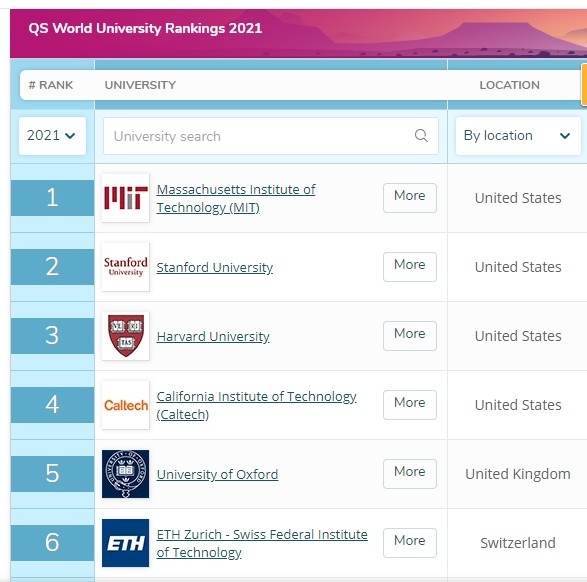The image size is (587, 582).
Task: Click the Harvard crest logo
Action: click(125, 336)
